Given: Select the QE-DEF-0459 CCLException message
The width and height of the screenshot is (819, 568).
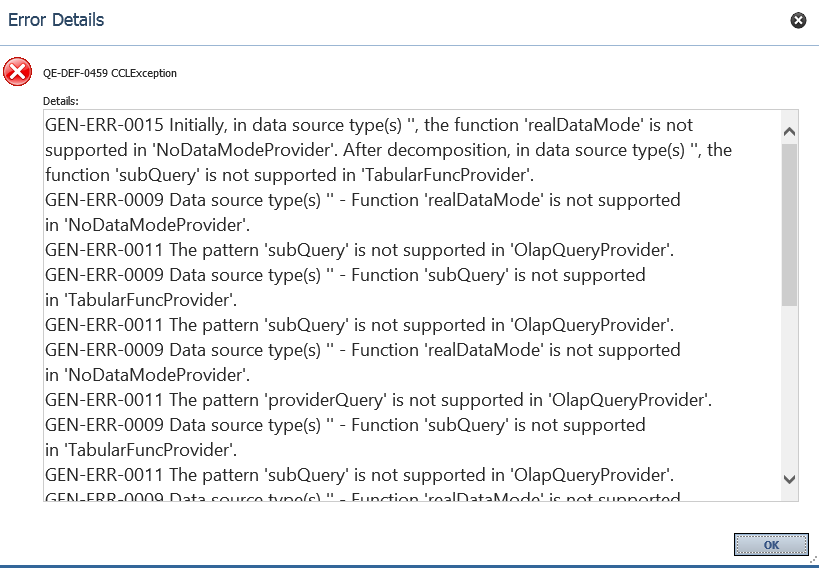Looking at the screenshot, I should tap(110, 73).
